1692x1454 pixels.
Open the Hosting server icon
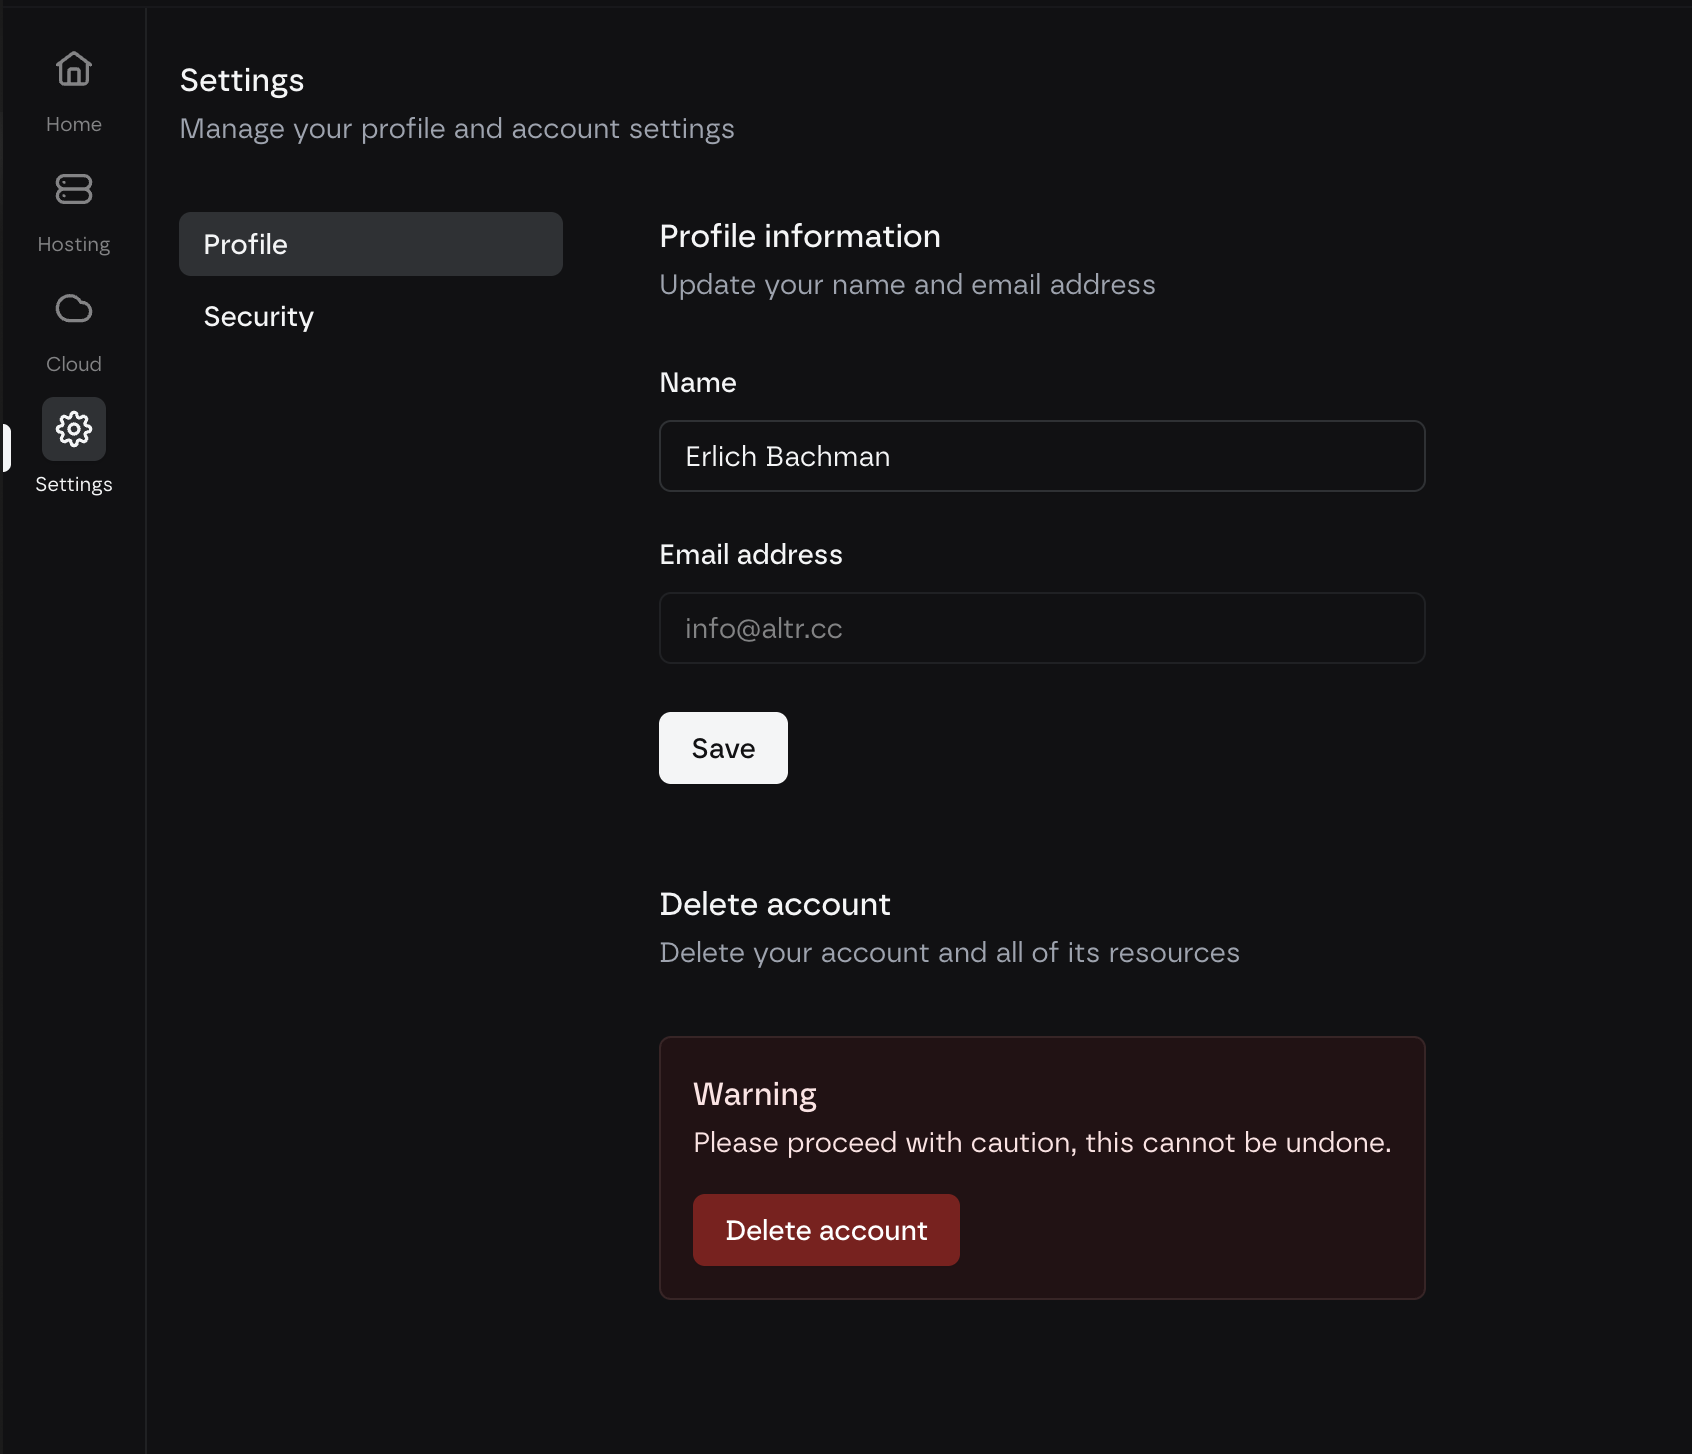(74, 189)
